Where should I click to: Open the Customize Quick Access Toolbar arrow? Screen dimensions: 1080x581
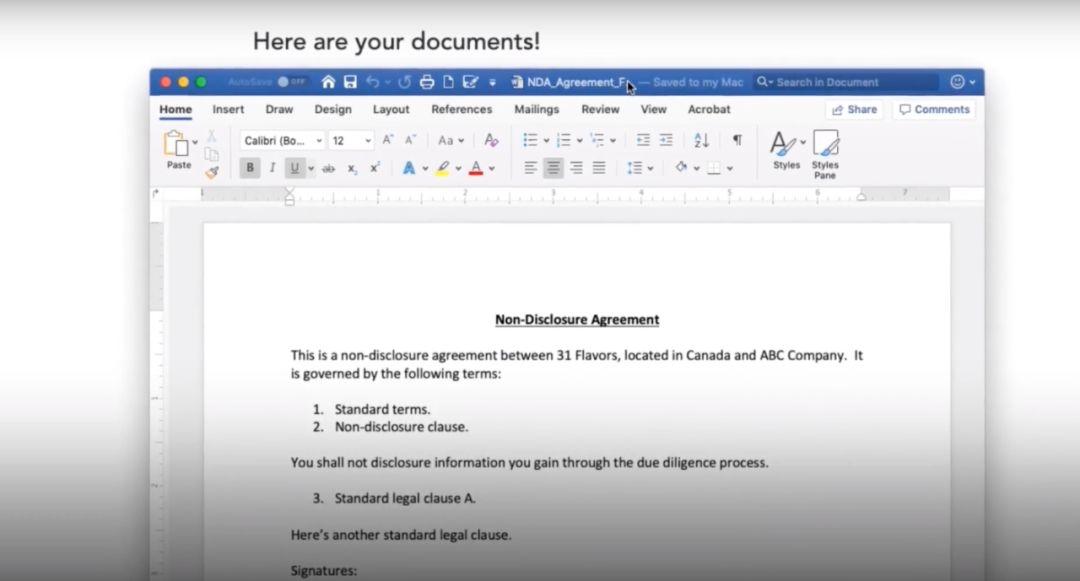point(492,83)
